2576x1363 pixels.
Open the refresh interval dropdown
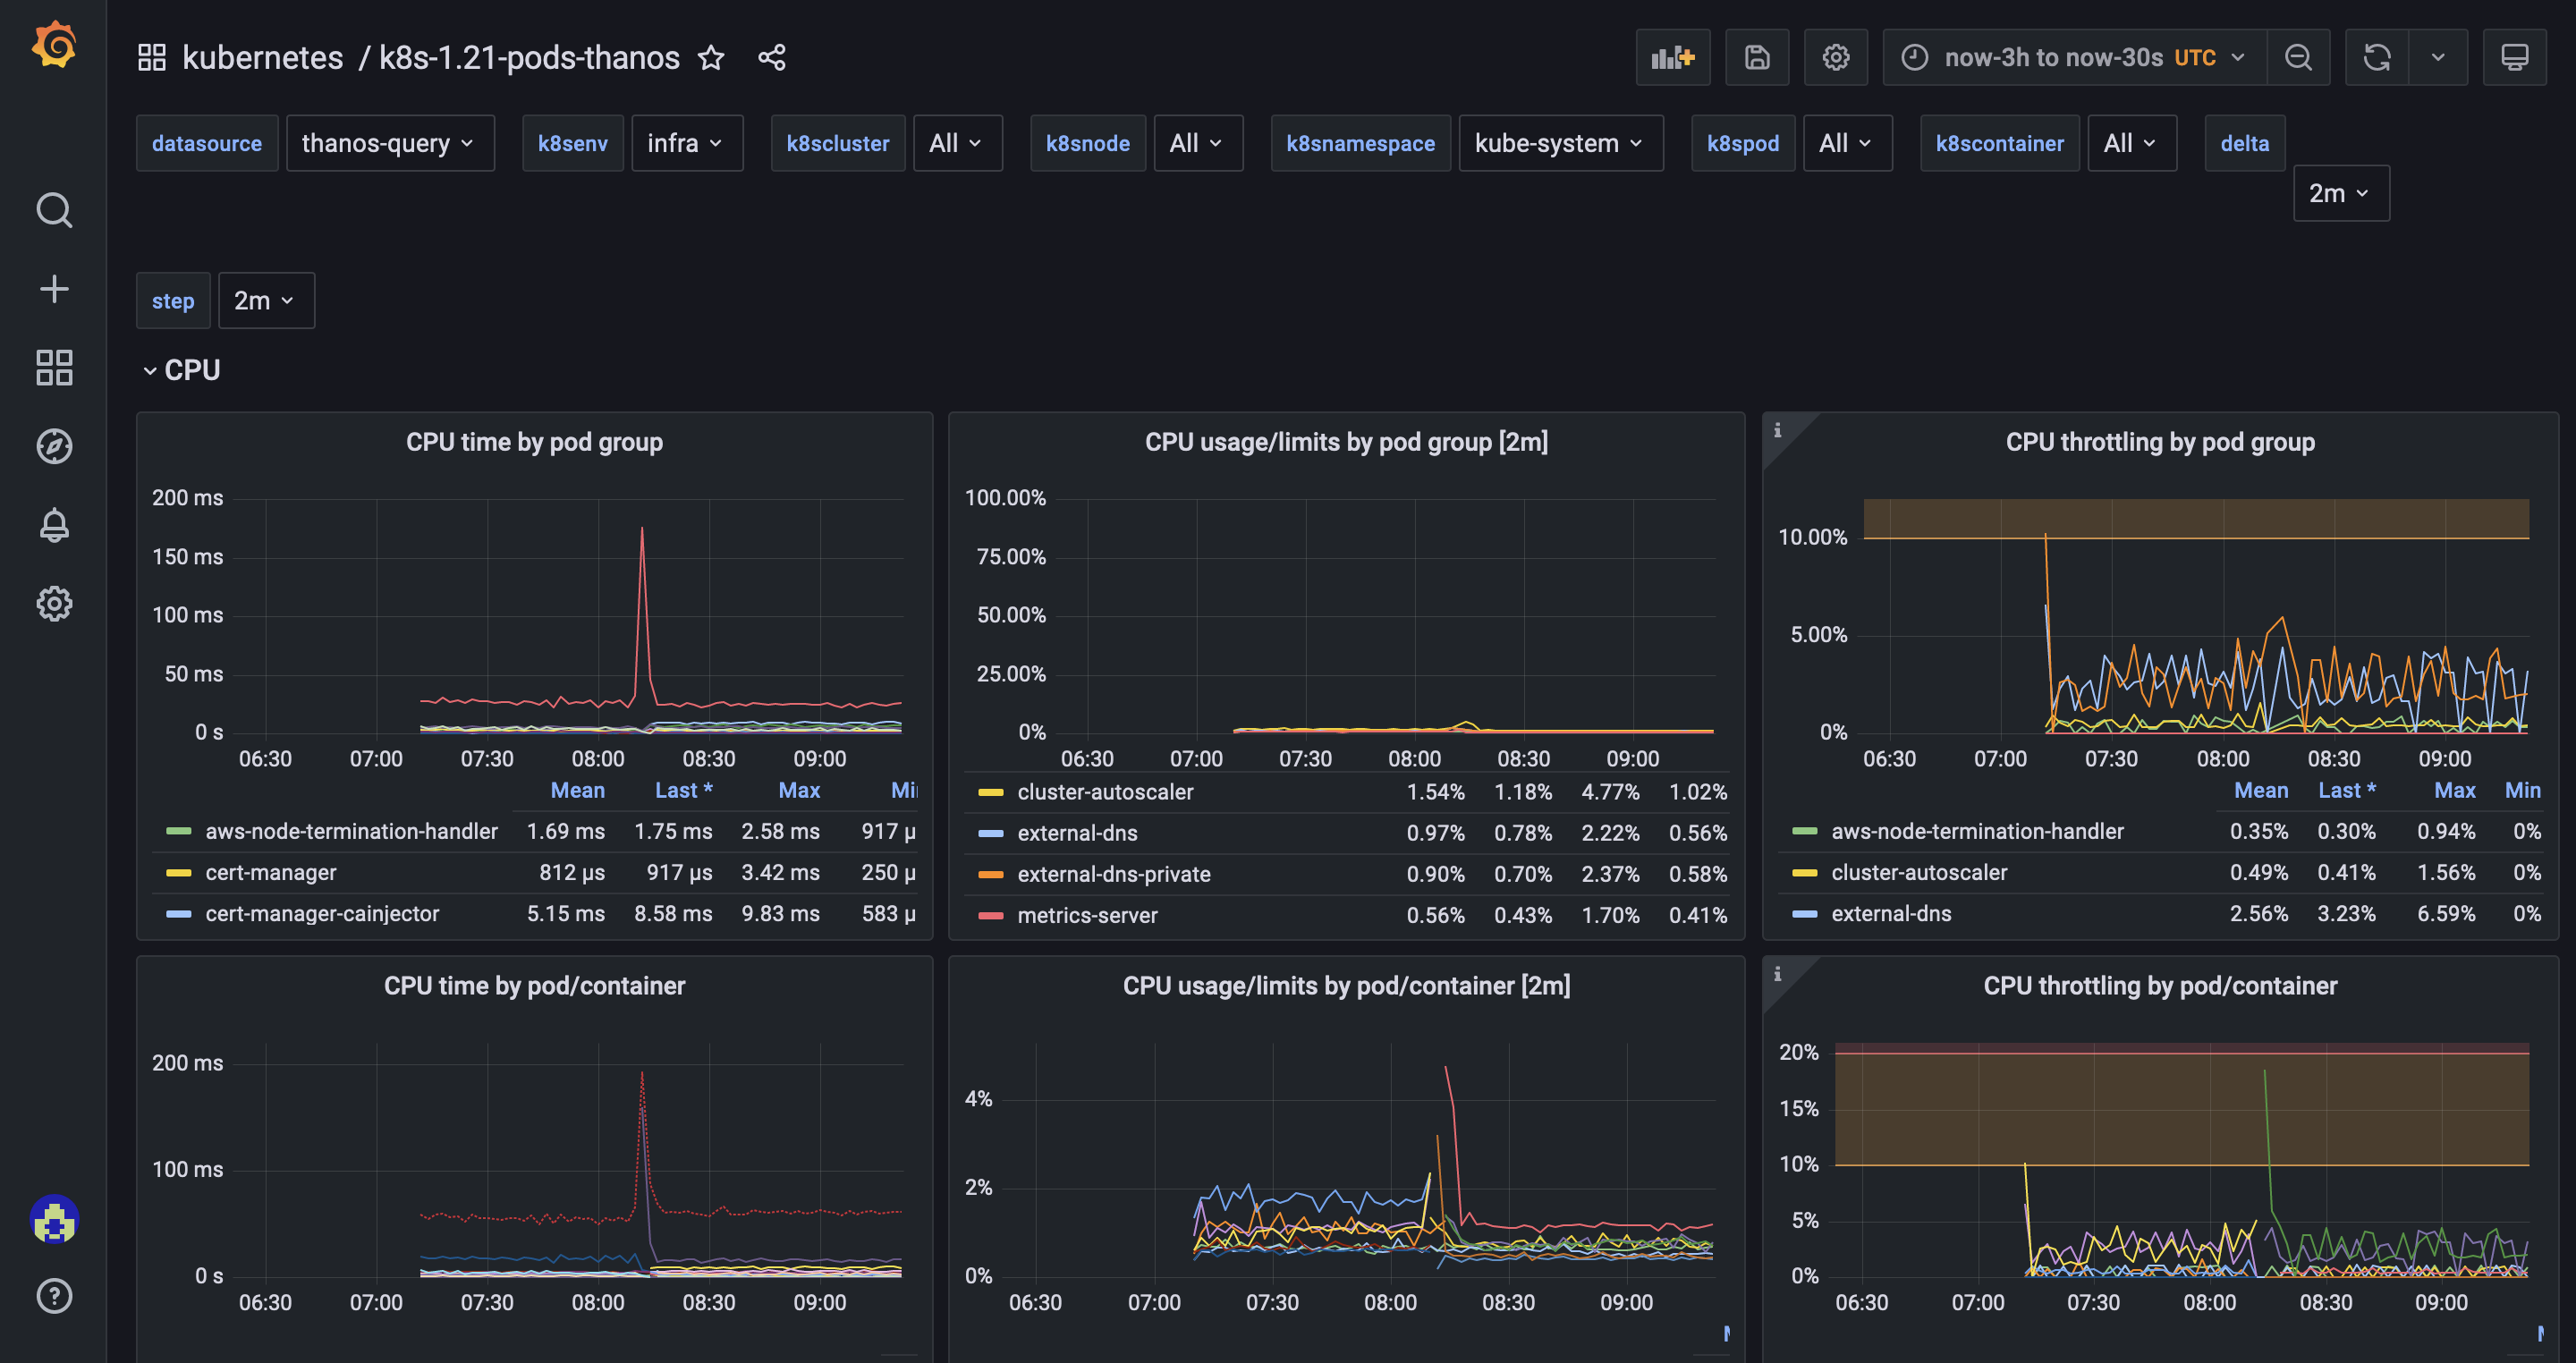[x=2438, y=57]
